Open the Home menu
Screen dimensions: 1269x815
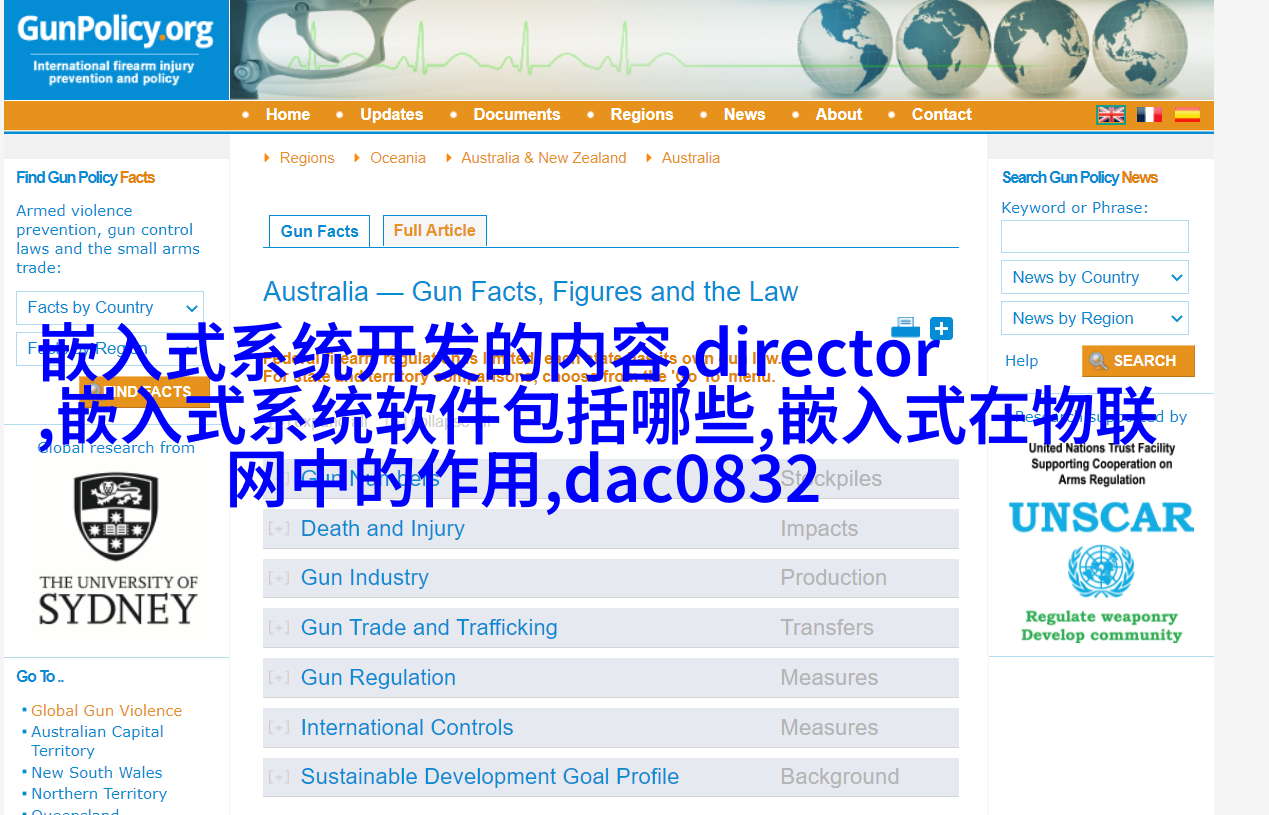click(288, 115)
